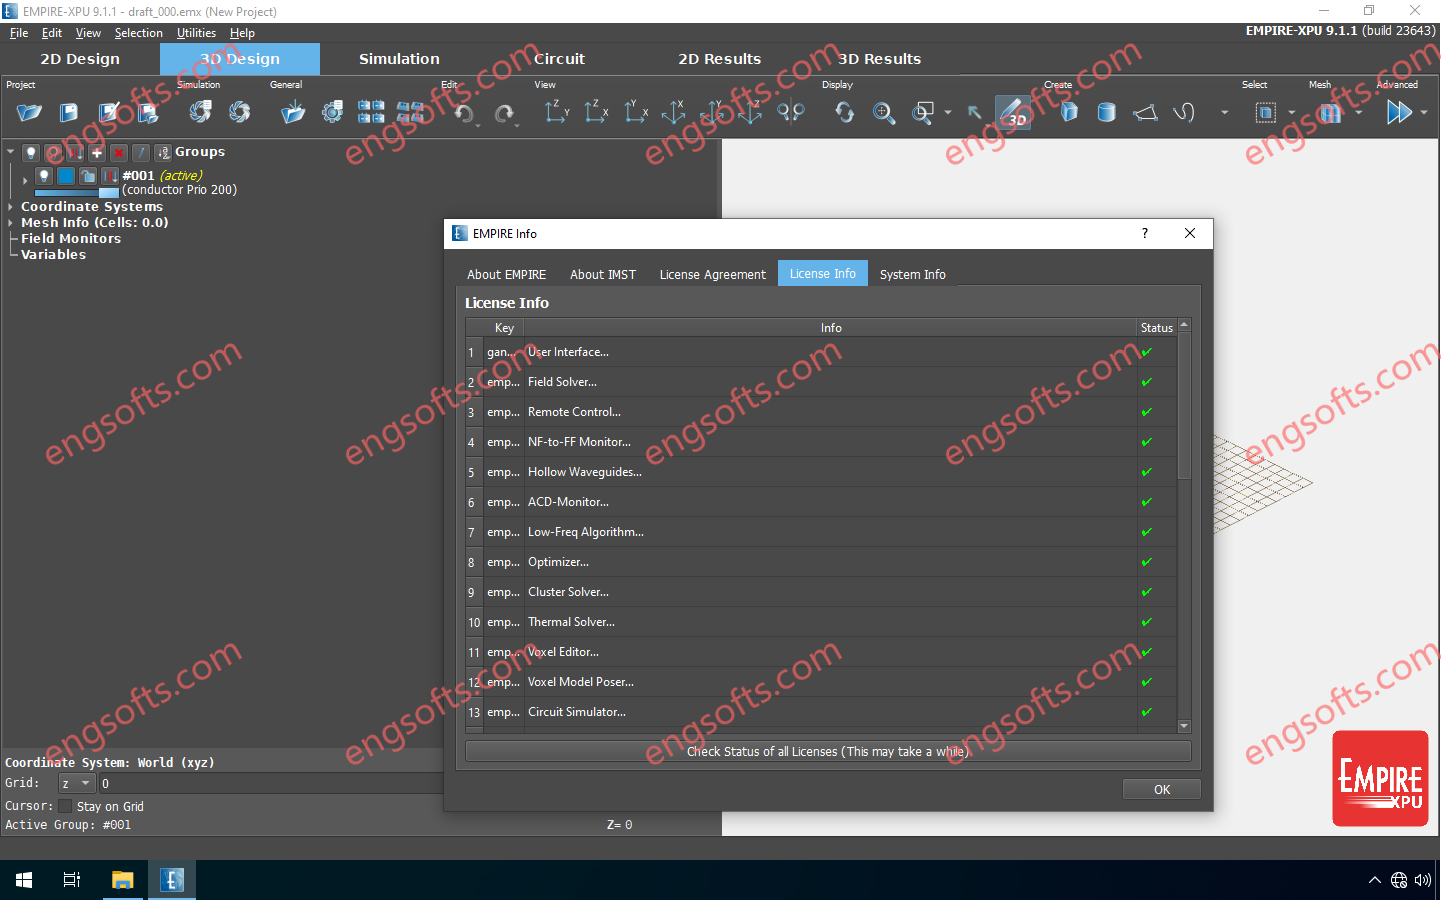Open the Advanced dropdown arrow

pos(1424,113)
